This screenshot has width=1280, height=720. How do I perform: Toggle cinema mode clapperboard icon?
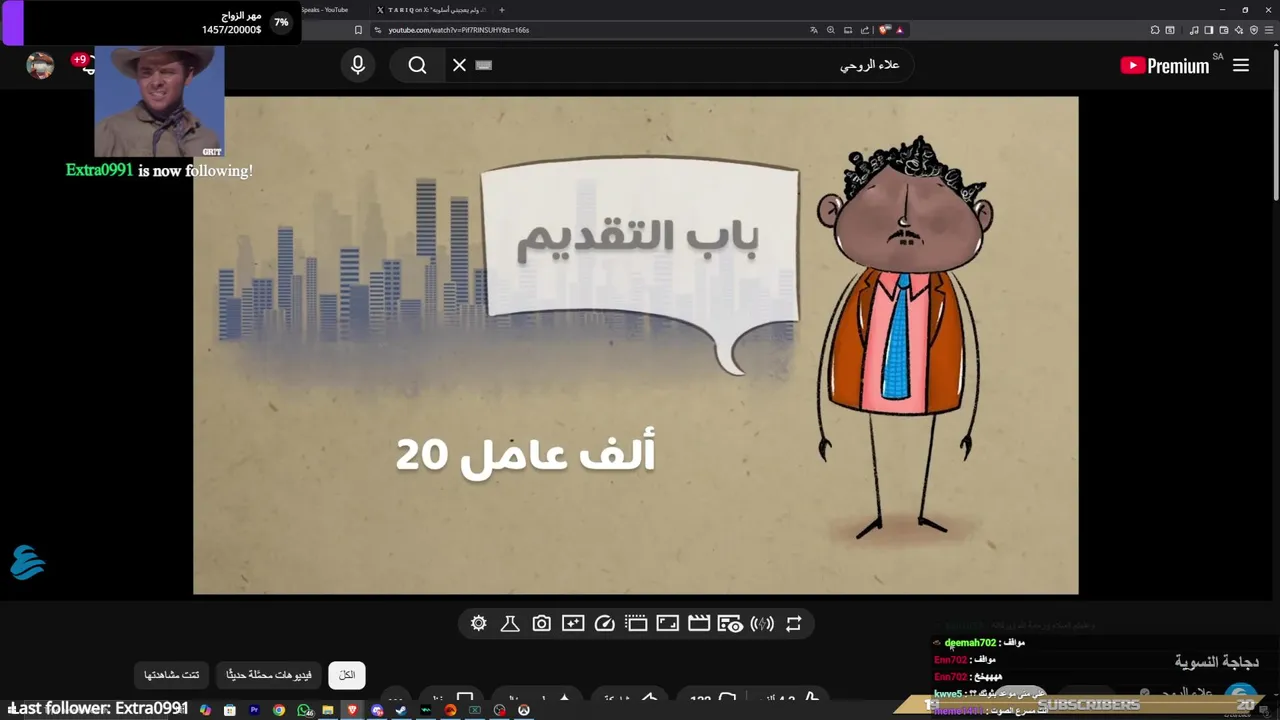[x=699, y=624]
